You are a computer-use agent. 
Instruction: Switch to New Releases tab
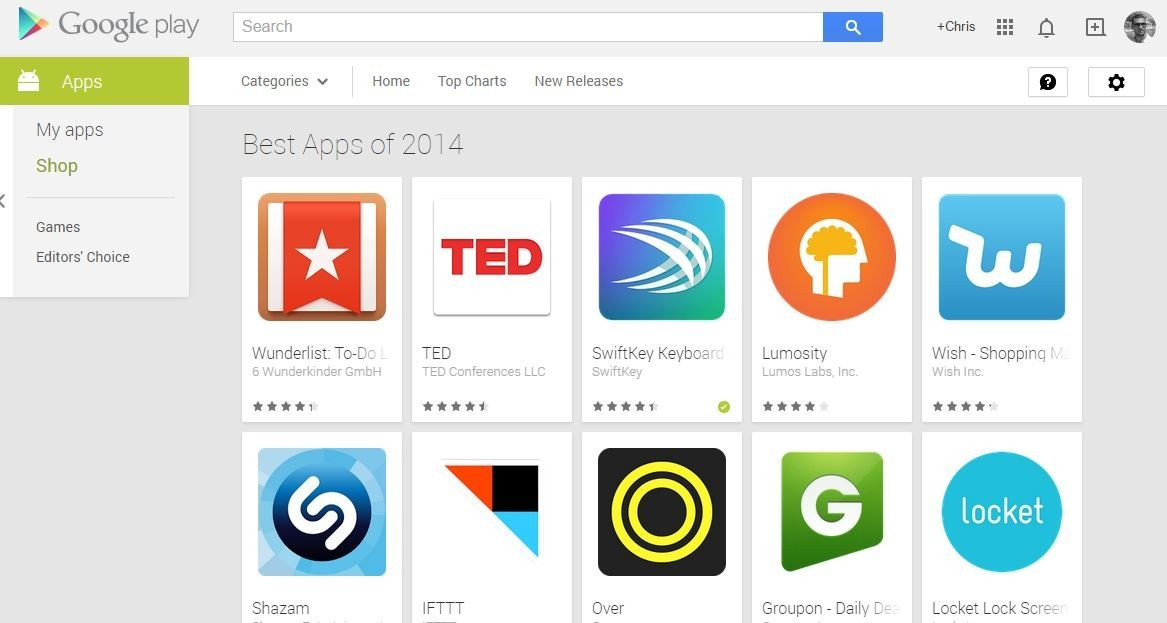click(x=578, y=81)
